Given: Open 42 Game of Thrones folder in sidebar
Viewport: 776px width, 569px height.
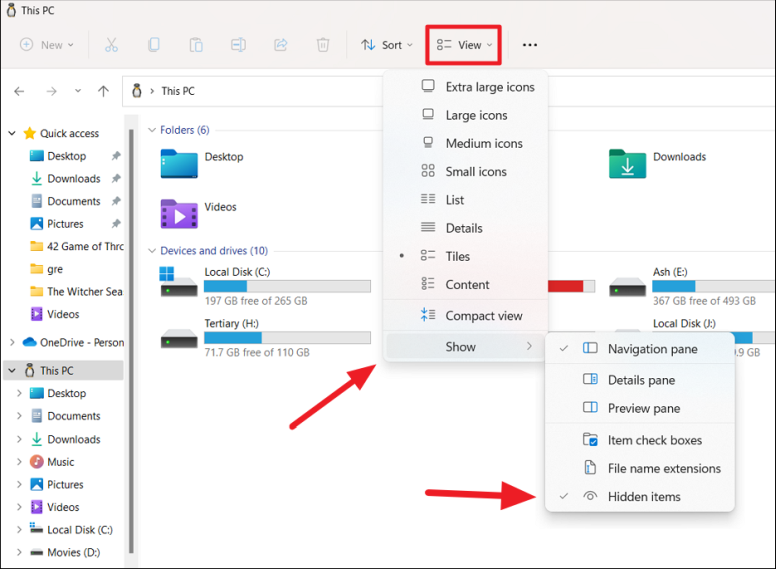Looking at the screenshot, I should coord(76,246).
